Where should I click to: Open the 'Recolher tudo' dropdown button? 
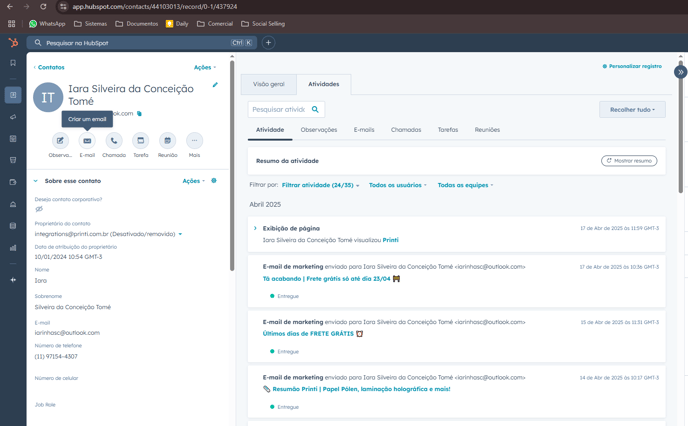632,109
